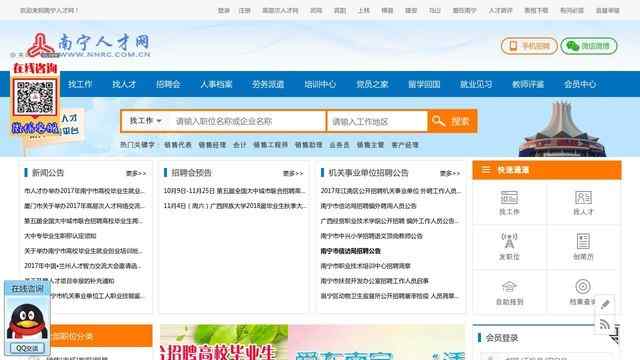Screen dimensions: 640x360
Task: Click the 招聘高校毕业生 banner image
Action: tap(224, 342)
